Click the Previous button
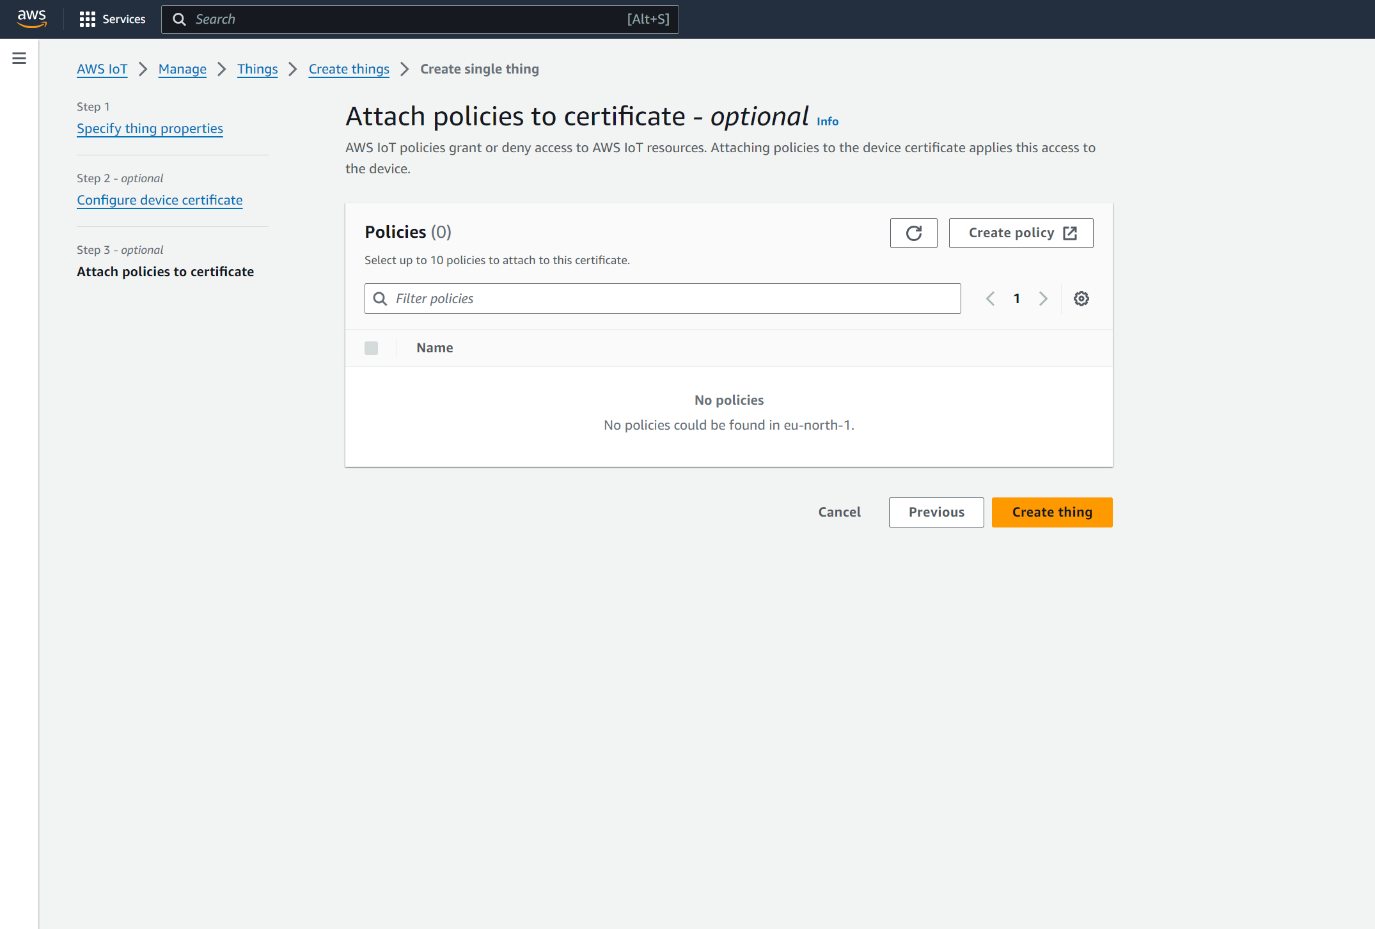Screen dimensions: 1375x929 coord(936,512)
